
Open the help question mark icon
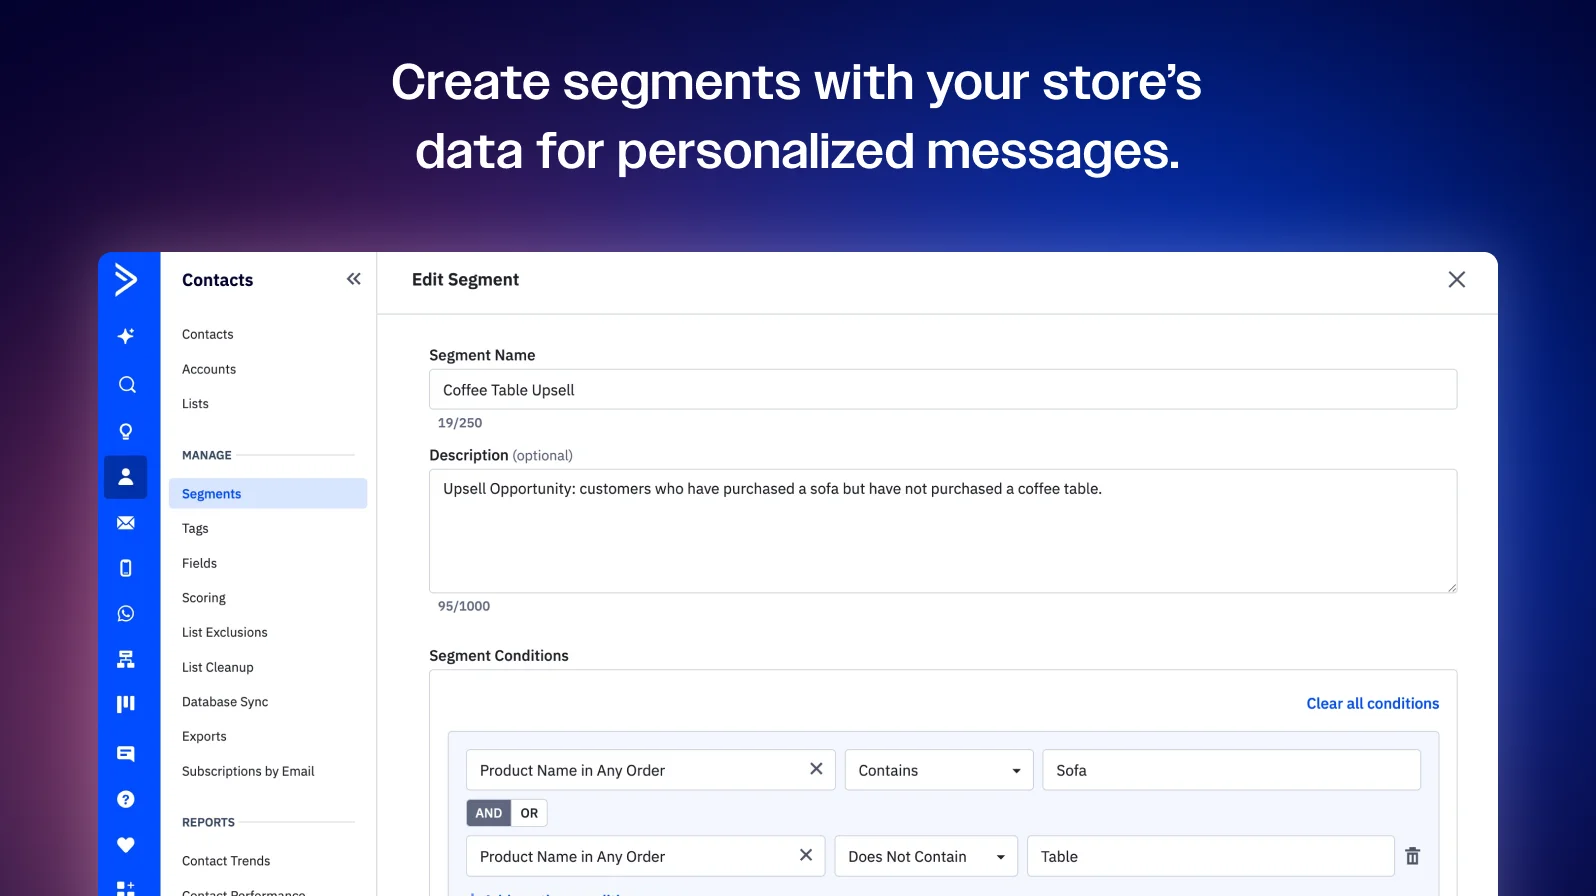coord(126,799)
